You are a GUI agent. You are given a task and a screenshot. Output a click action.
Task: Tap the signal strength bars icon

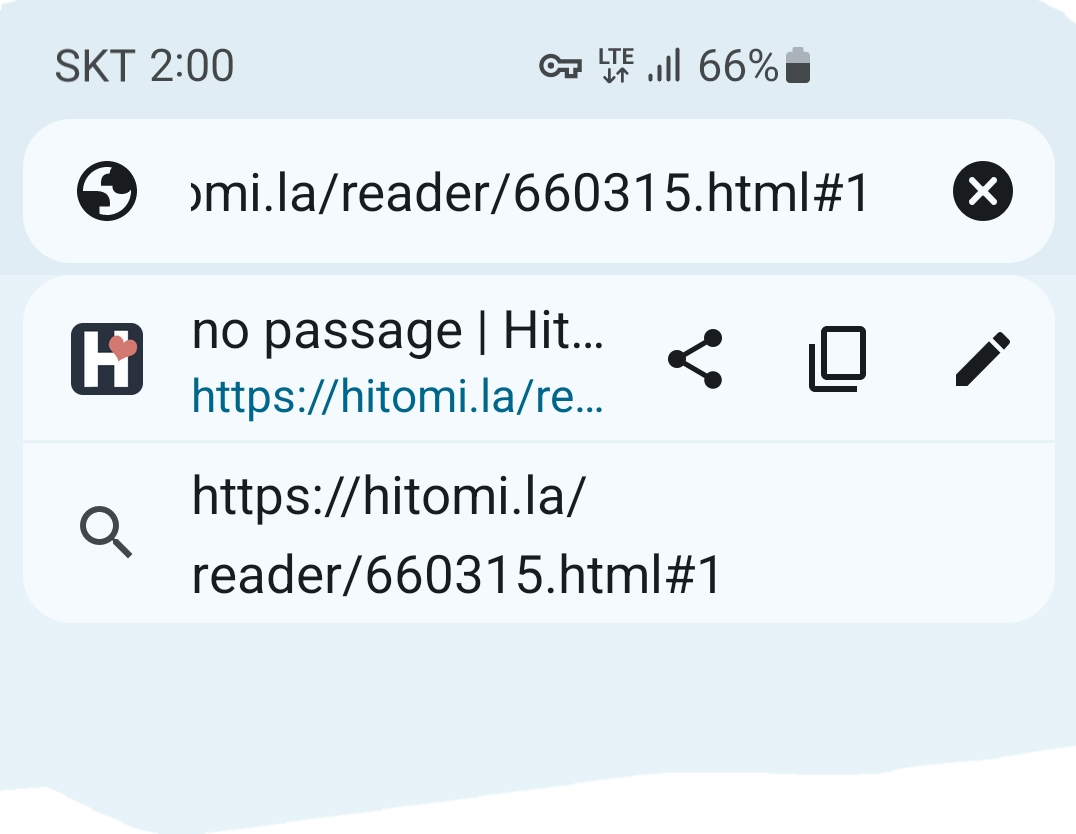pos(664,65)
